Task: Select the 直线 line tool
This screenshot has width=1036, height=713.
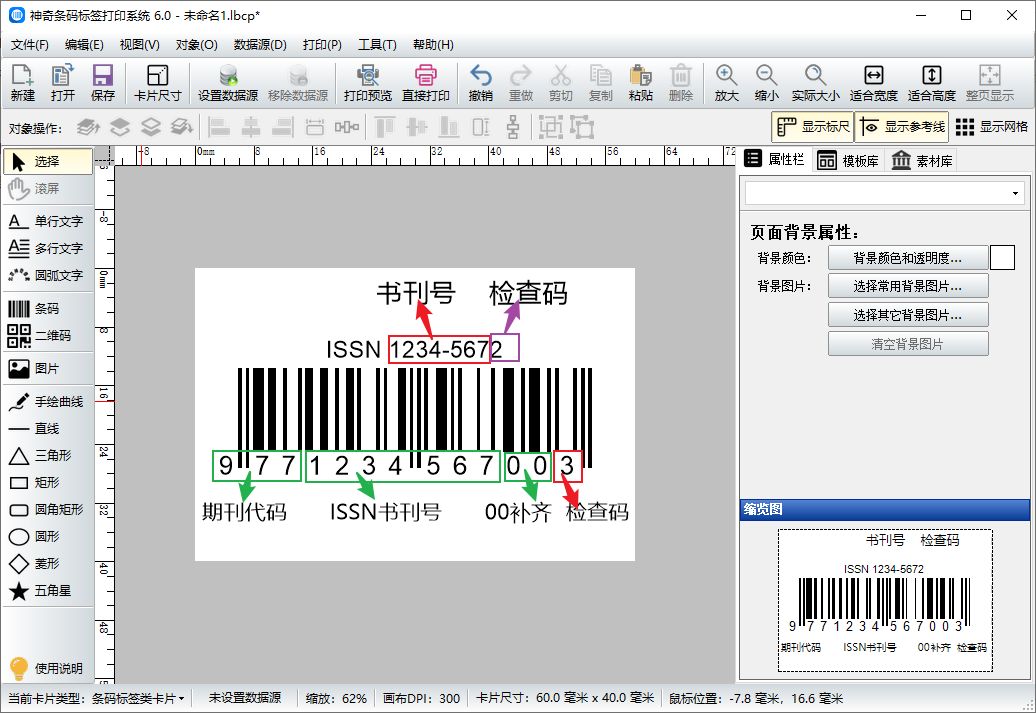Action: click(47, 429)
